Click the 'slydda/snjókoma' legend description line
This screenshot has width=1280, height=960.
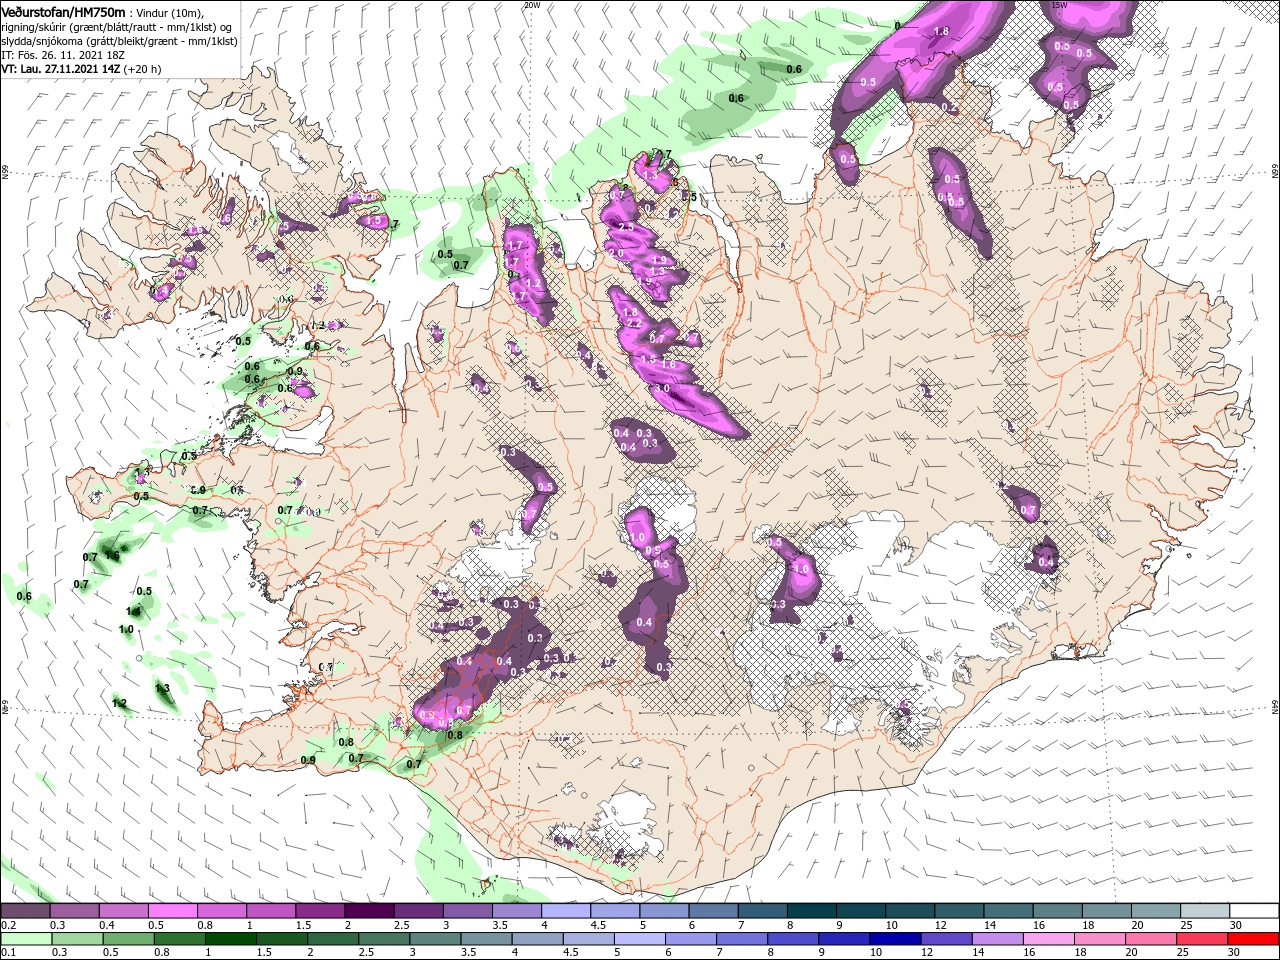pos(119,41)
